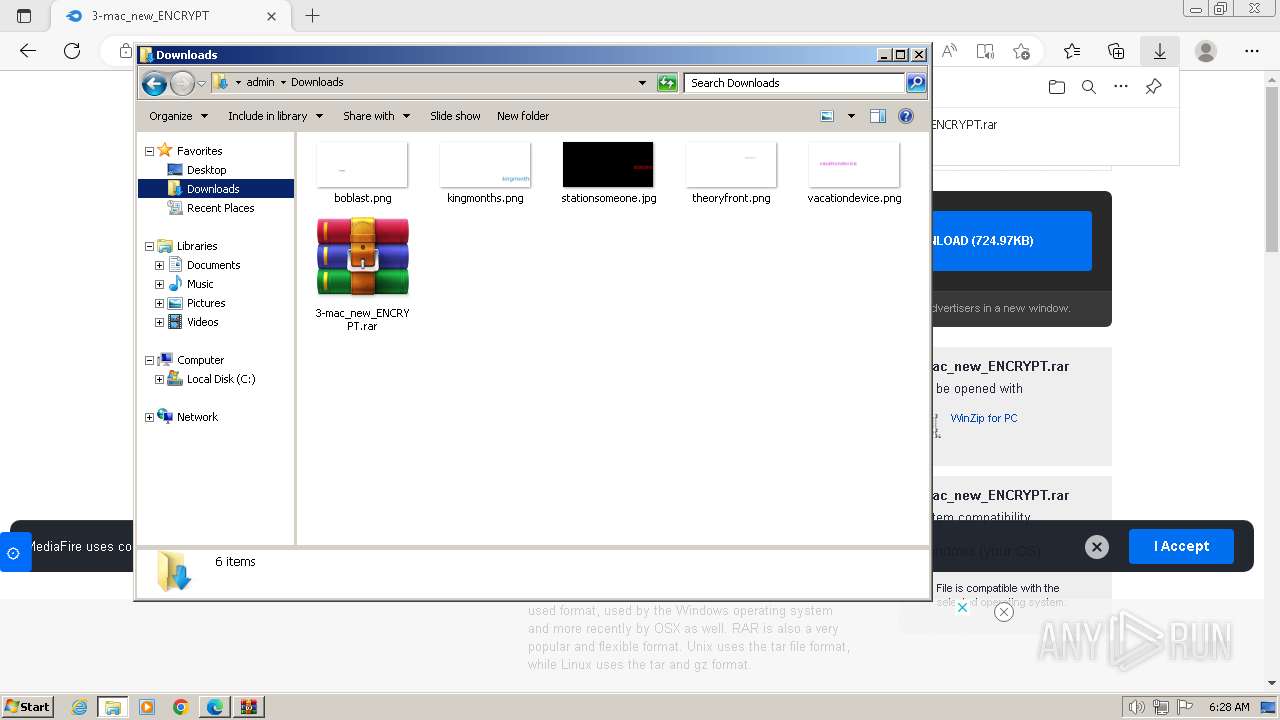Viewport: 1280px width, 720px height.
Task: Click Edge browser refresh icon
Action: pyautogui.click(x=72, y=51)
